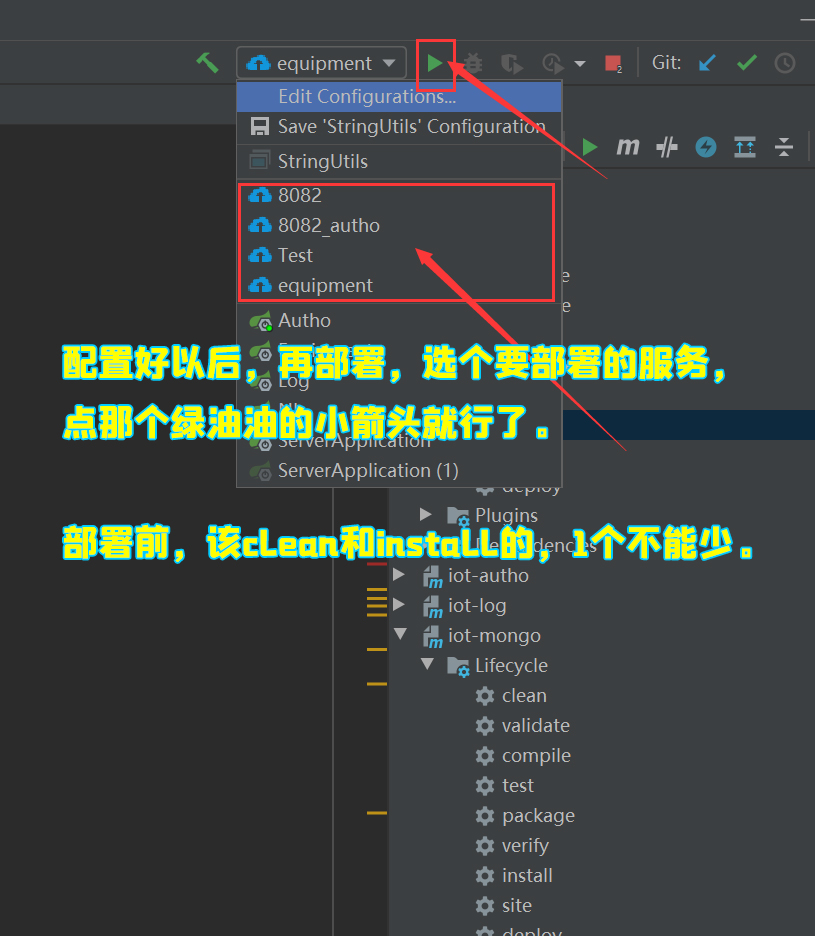The image size is (815, 936).
Task: Click the gear icon beside install
Action: coord(485,876)
